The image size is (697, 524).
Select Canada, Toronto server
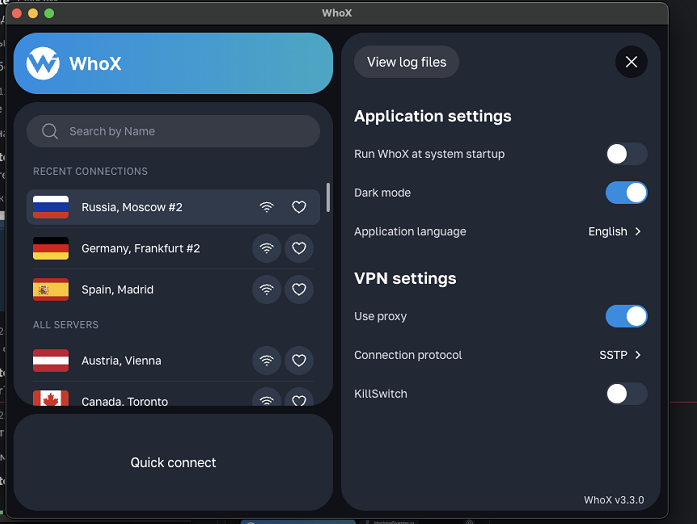click(173, 397)
